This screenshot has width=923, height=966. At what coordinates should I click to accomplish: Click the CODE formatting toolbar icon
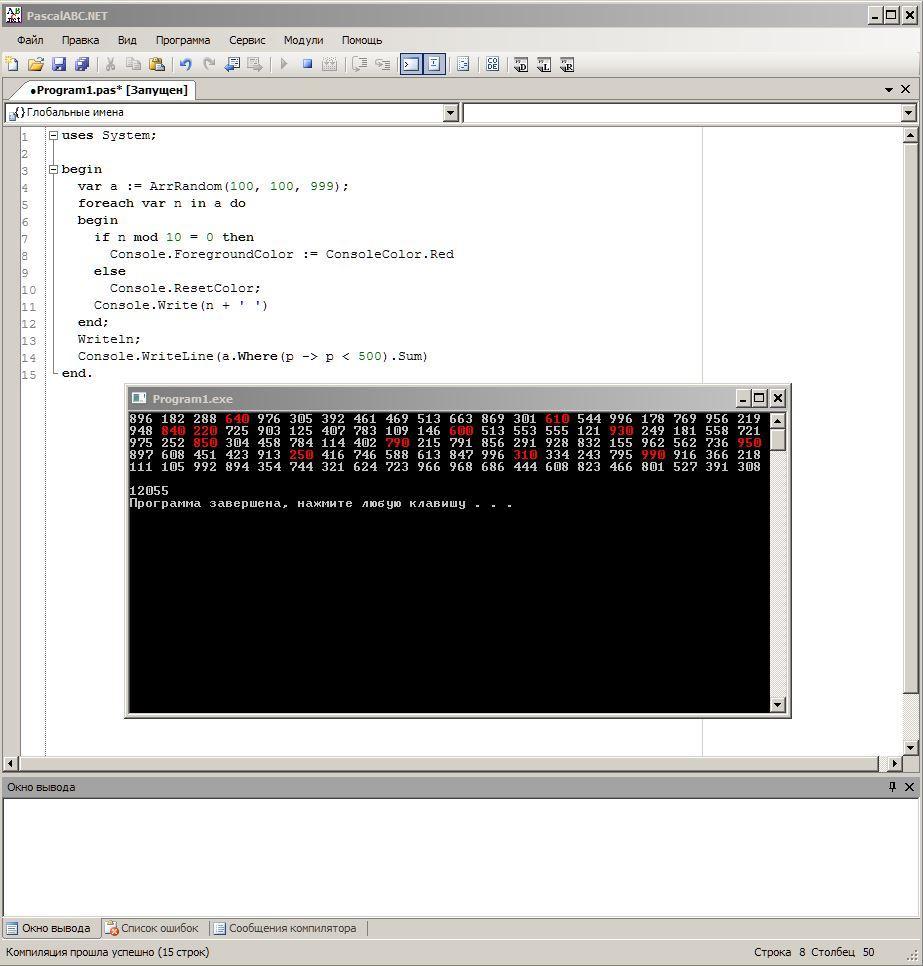click(492, 64)
